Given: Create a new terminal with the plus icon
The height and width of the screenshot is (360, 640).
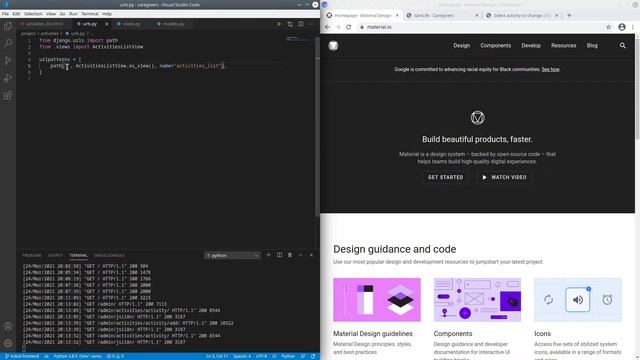Looking at the screenshot, I should [268, 255].
